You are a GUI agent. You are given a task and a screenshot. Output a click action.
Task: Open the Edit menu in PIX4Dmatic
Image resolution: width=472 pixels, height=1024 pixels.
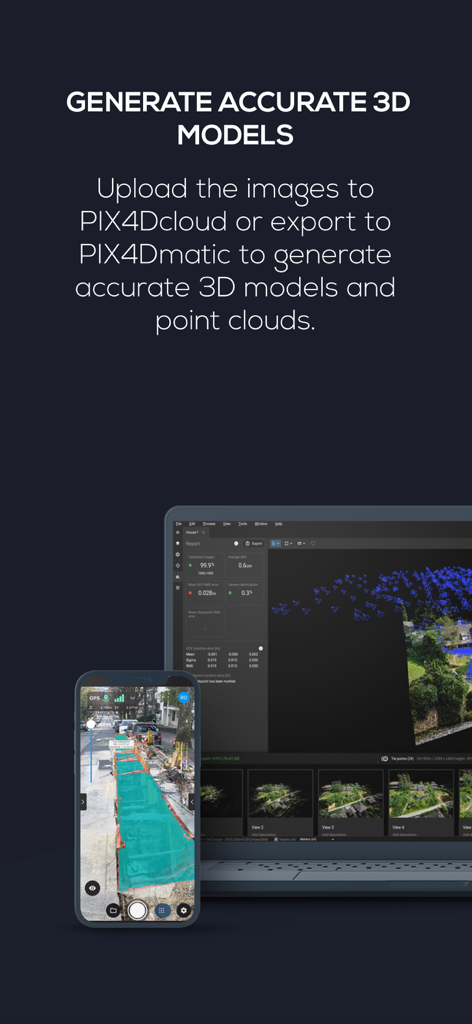[x=192, y=524]
